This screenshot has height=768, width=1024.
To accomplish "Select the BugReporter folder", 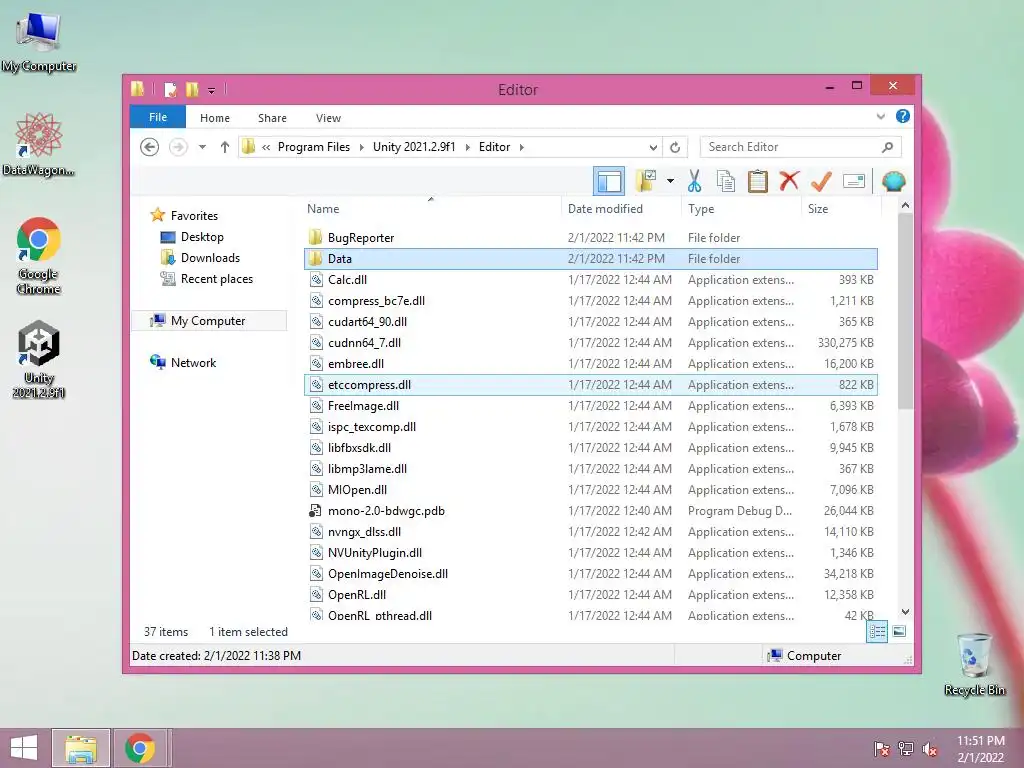I will point(590,238).
